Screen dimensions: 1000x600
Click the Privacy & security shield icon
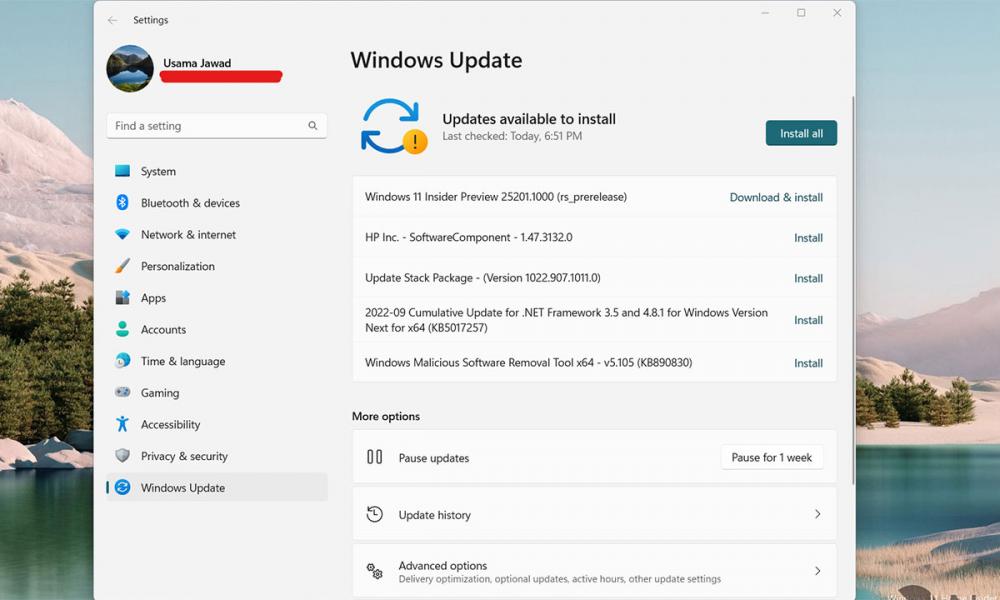point(122,456)
